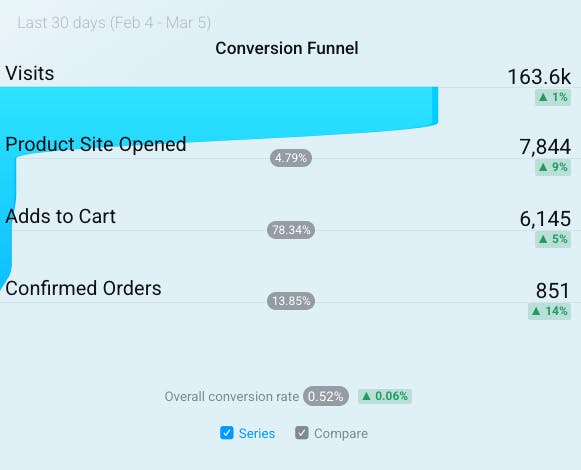Image resolution: width=581 pixels, height=470 pixels.
Task: Select the Adds to Cart stage
Action: click(60, 216)
